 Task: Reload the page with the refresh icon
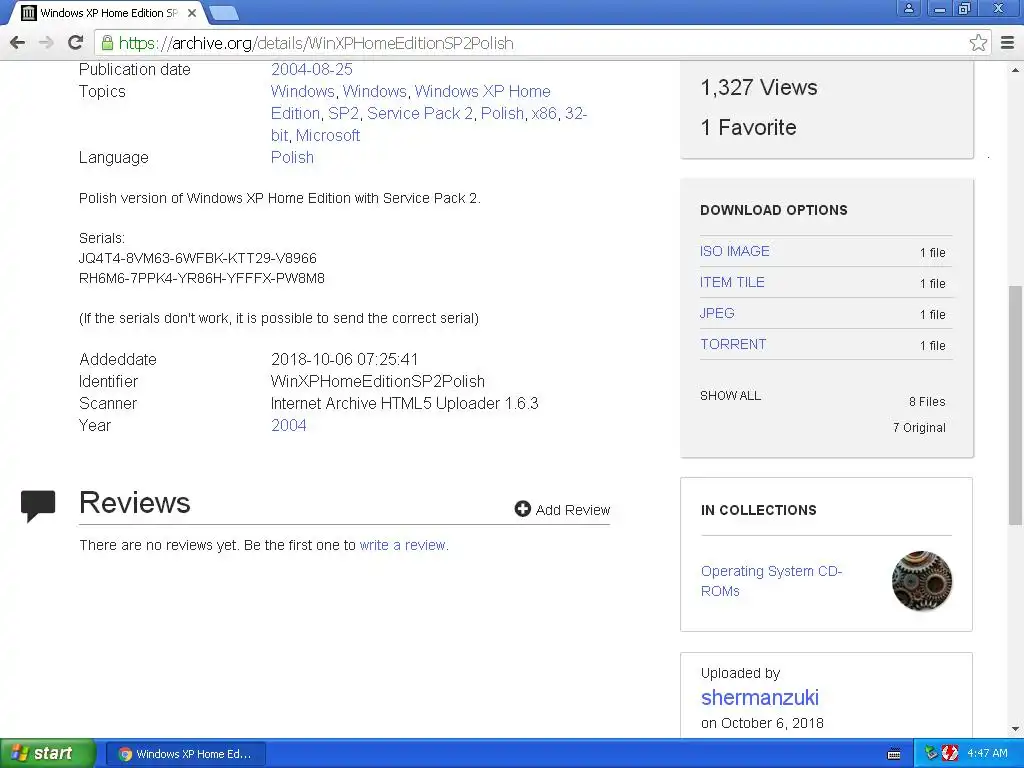(75, 43)
